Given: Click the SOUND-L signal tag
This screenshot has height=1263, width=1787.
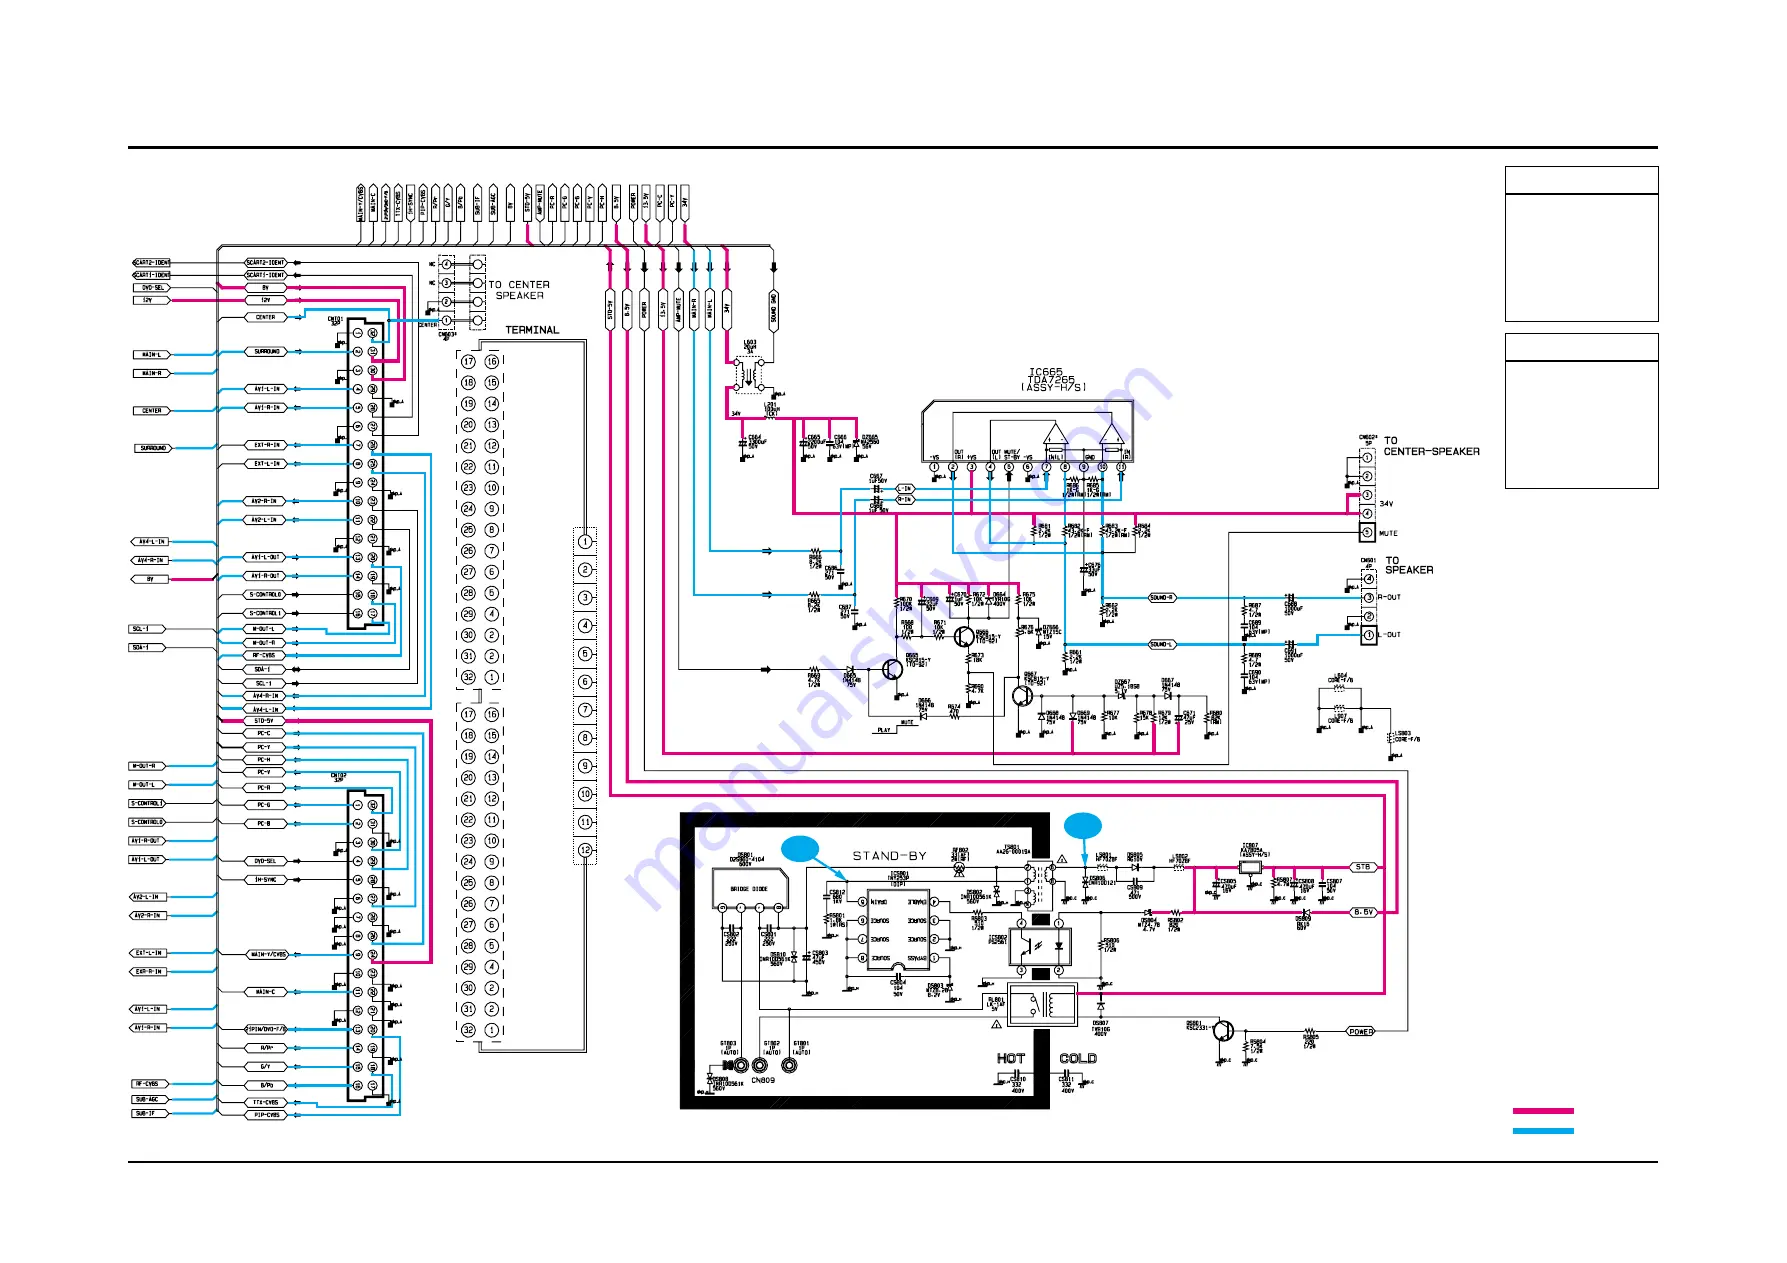Looking at the screenshot, I should [x=1161, y=645].
